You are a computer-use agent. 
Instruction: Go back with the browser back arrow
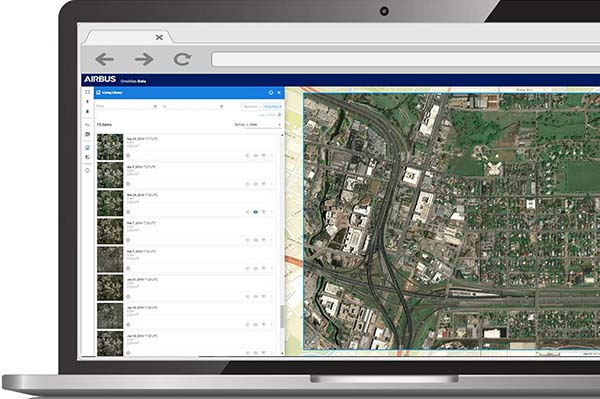(104, 59)
